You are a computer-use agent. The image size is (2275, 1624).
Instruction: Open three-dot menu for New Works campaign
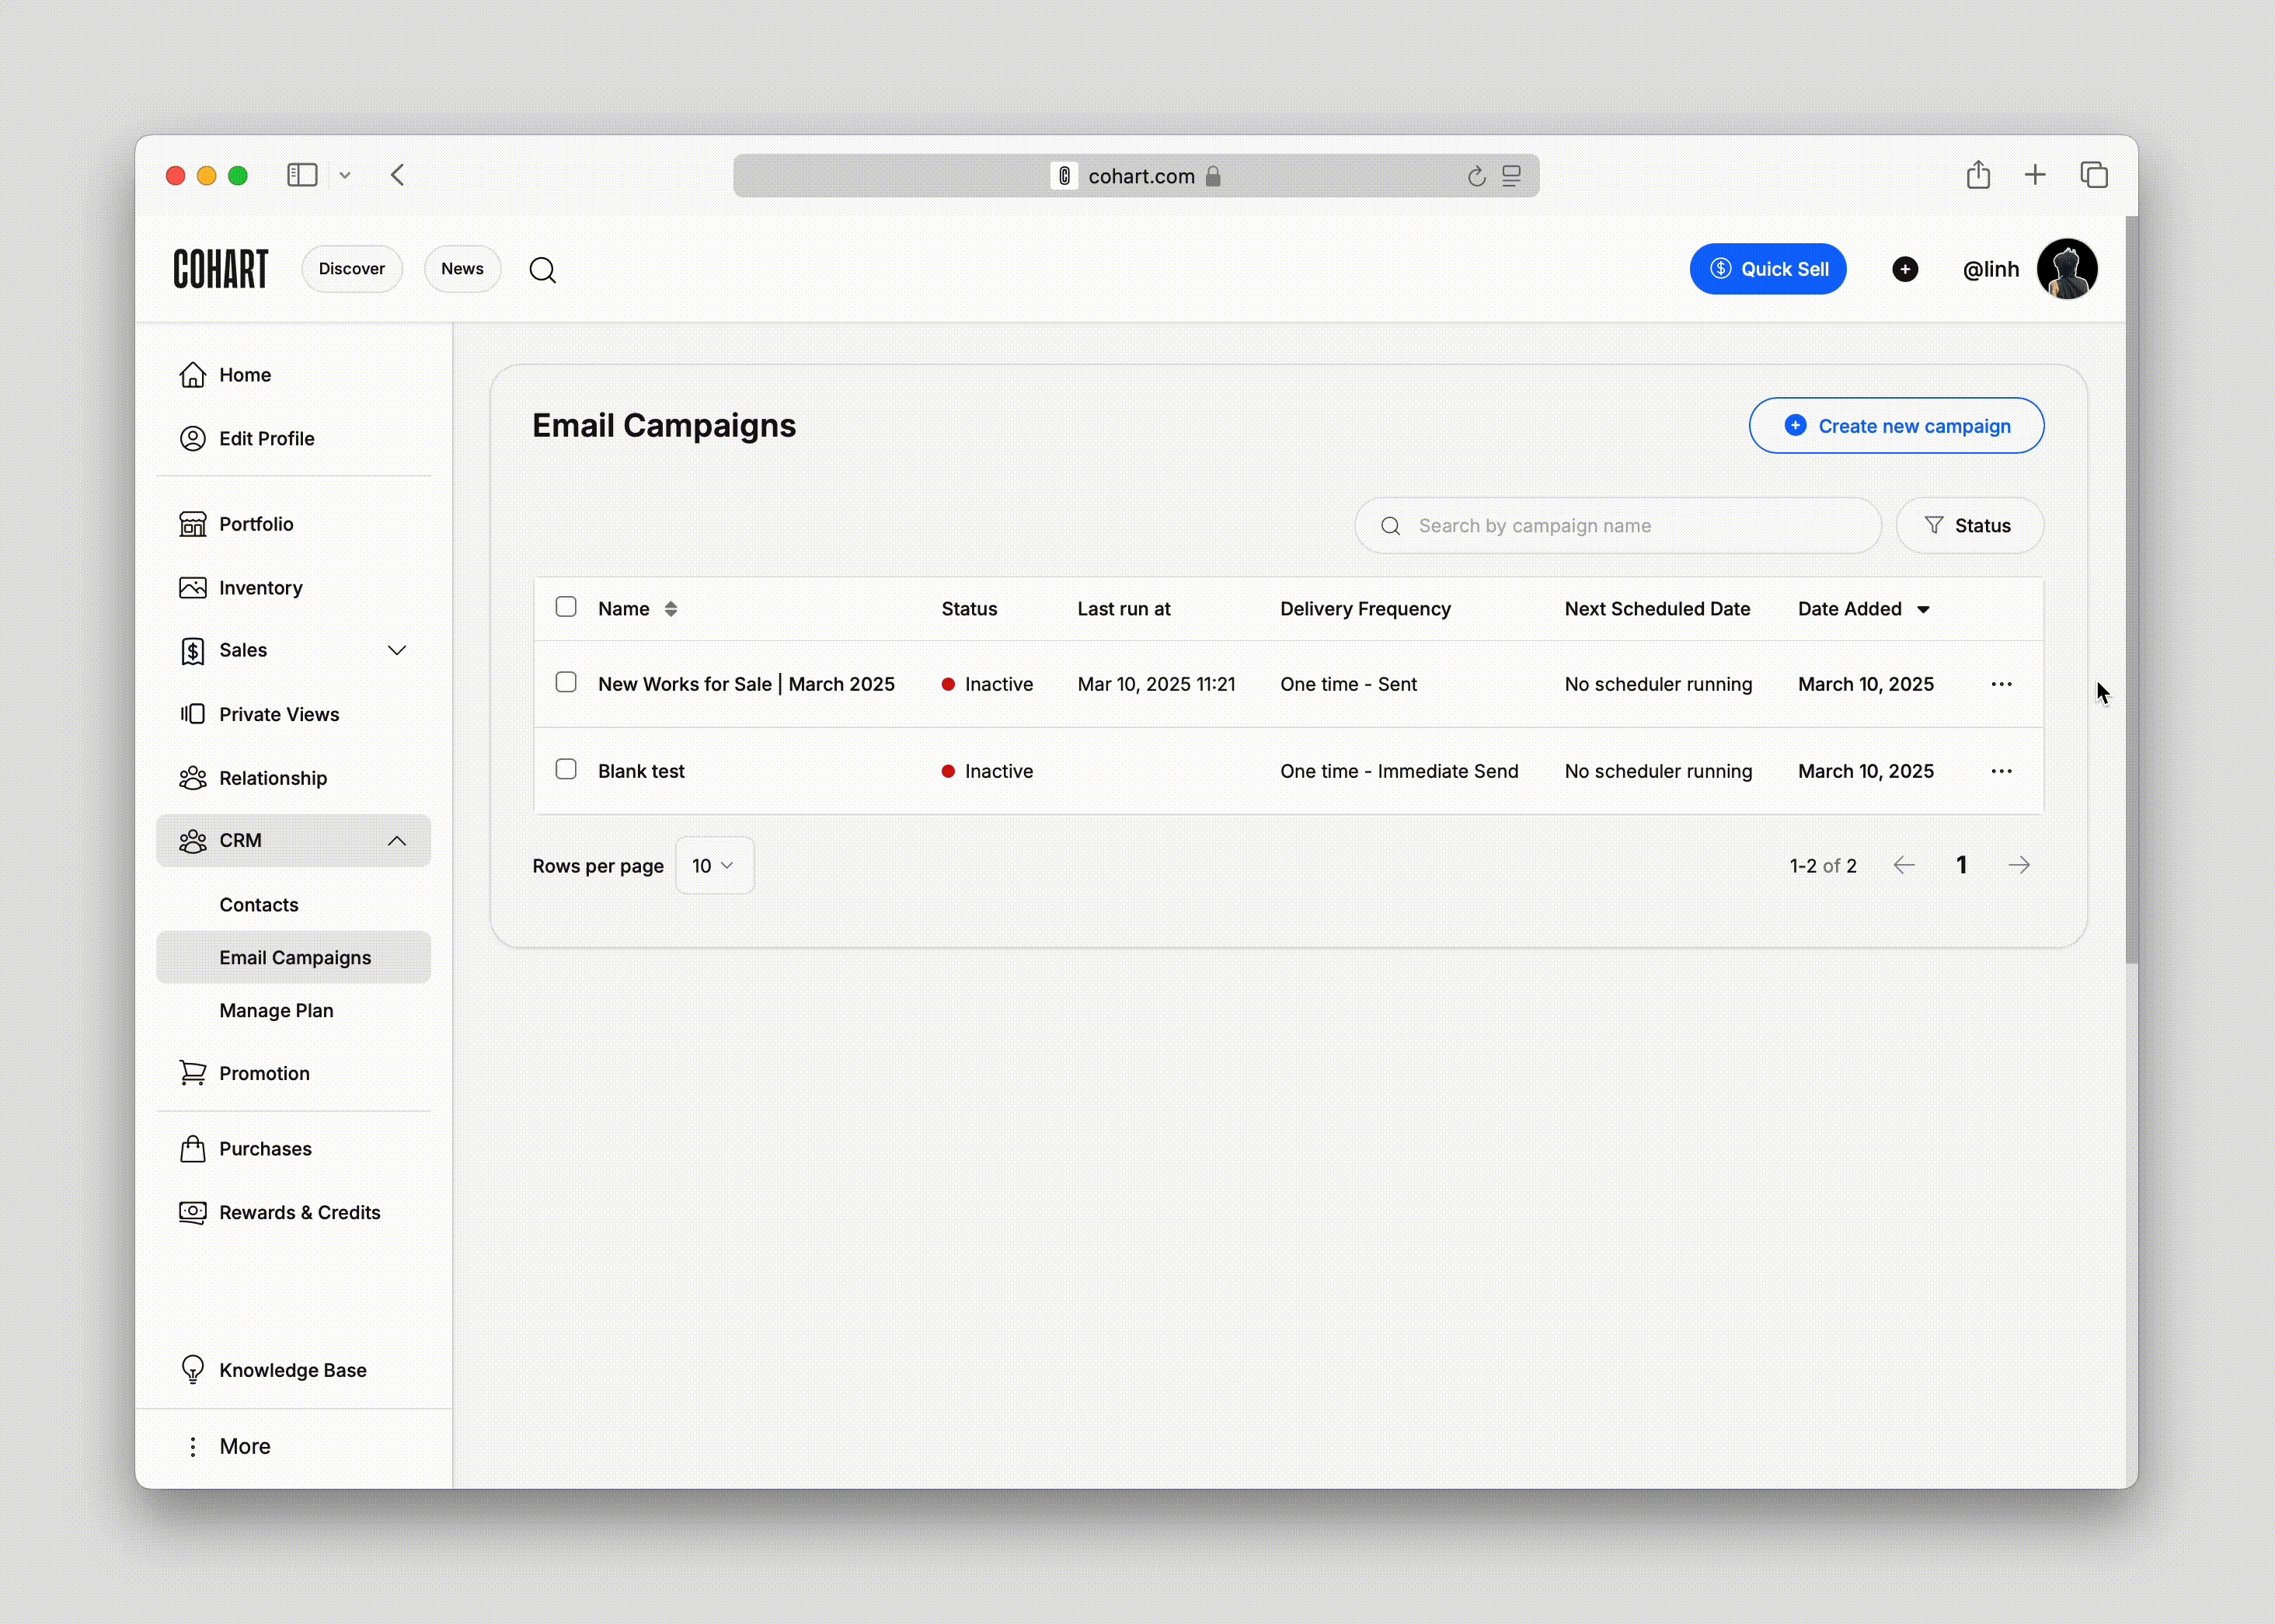[x=2000, y=684]
